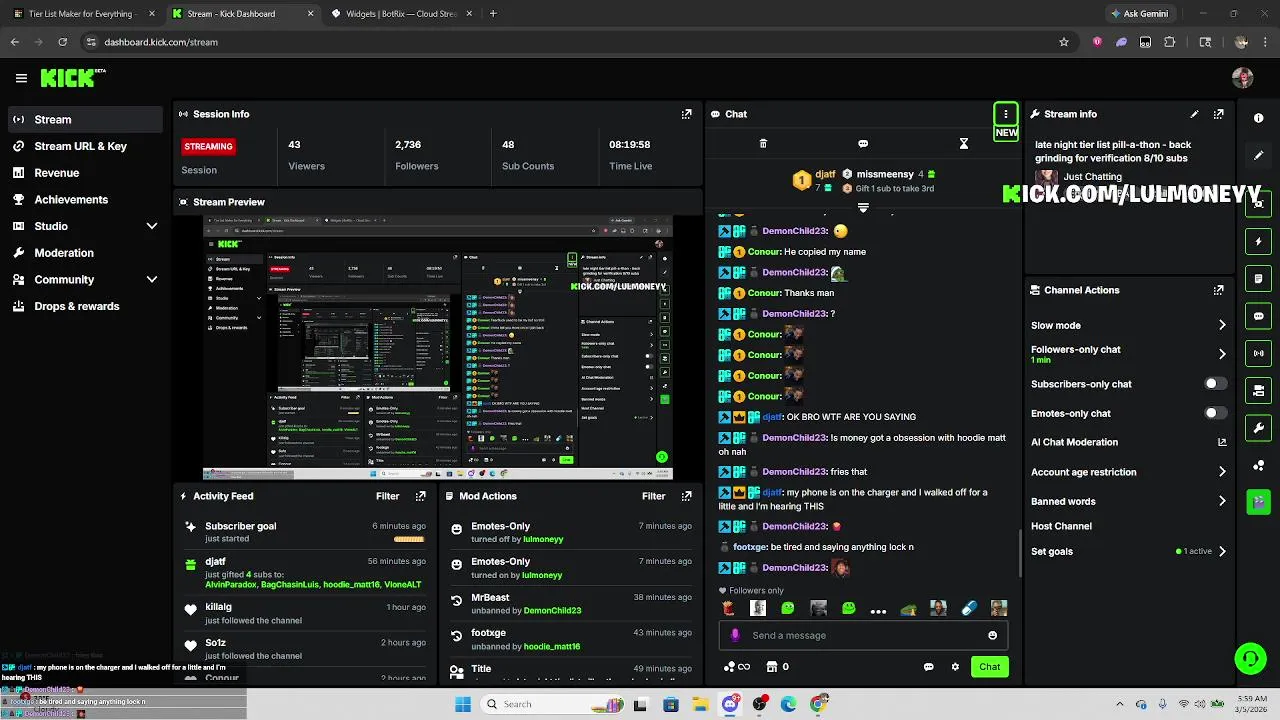1280x720 pixels.
Task: Open the Mod Actions Filter
Action: pos(653,496)
